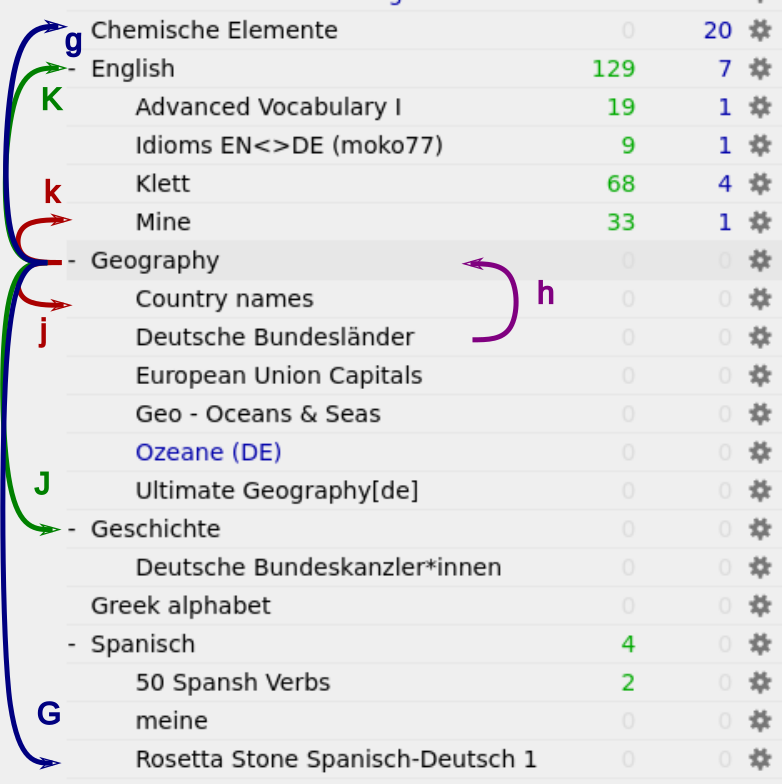Open gear options for 50 Spansh Verbs
This screenshot has height=784, width=782.
(x=760, y=683)
